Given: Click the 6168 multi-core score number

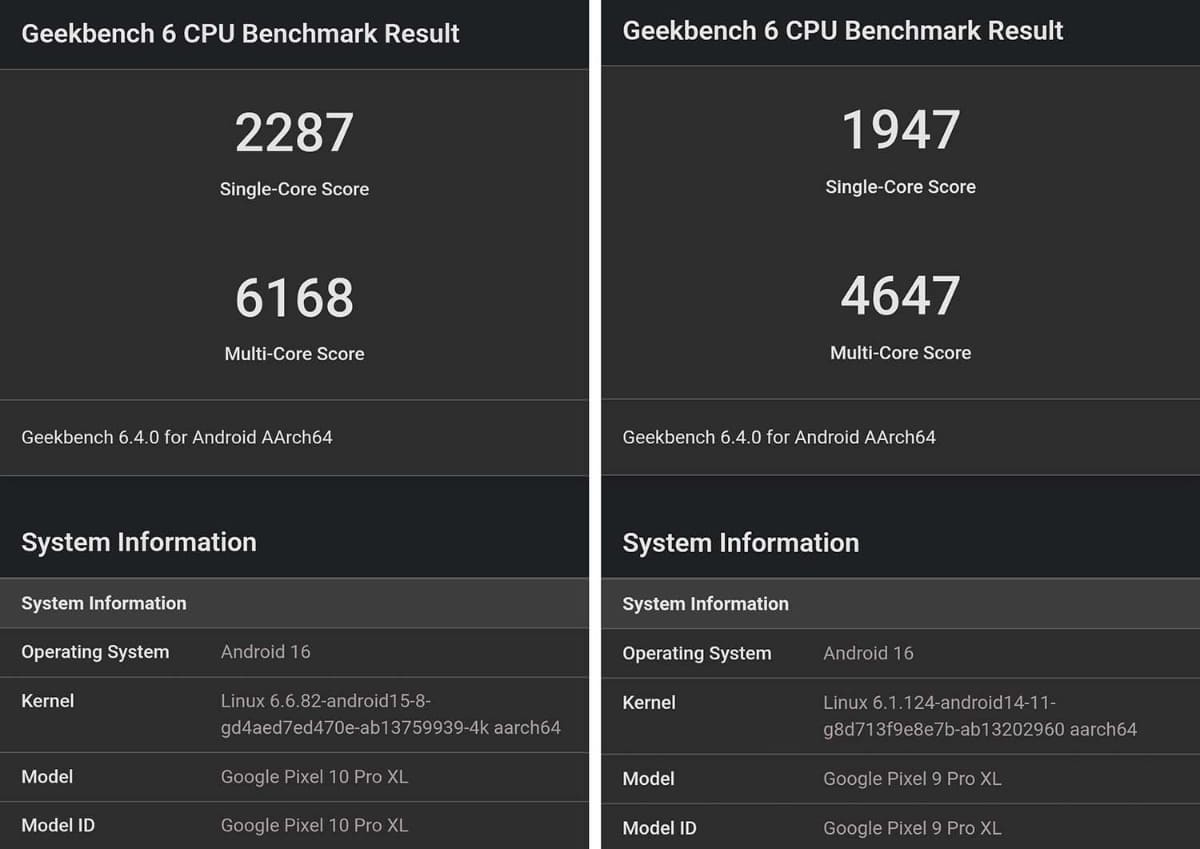Looking at the screenshot, I should (x=294, y=298).
